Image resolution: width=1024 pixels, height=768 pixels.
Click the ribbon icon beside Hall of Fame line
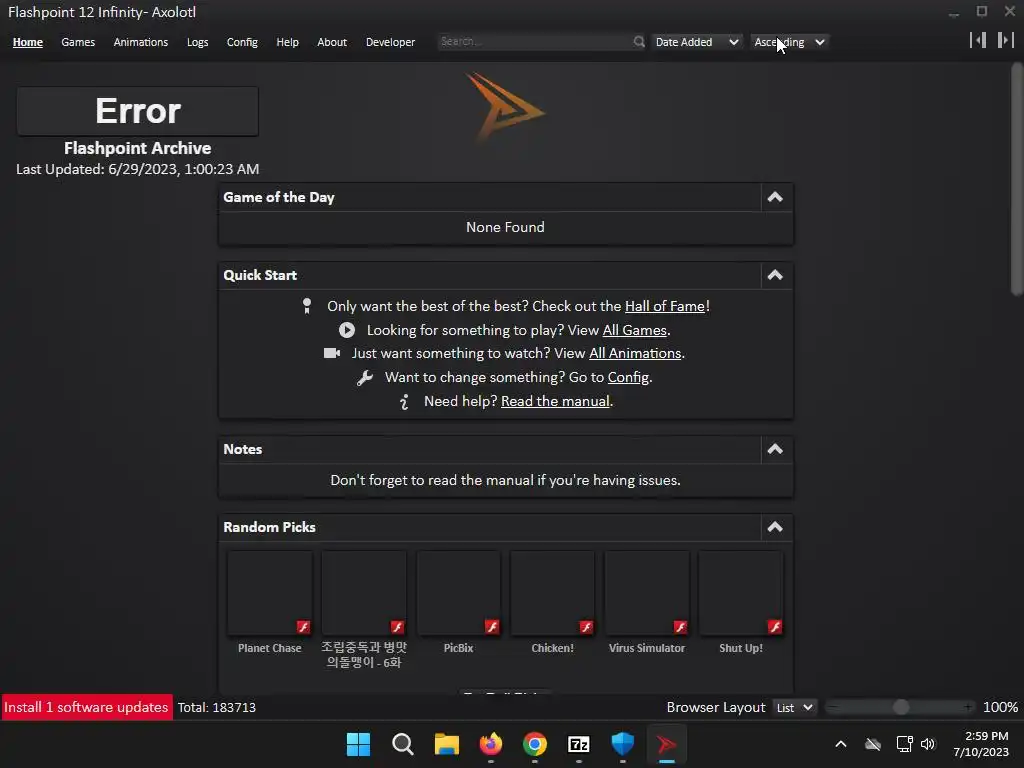307,306
